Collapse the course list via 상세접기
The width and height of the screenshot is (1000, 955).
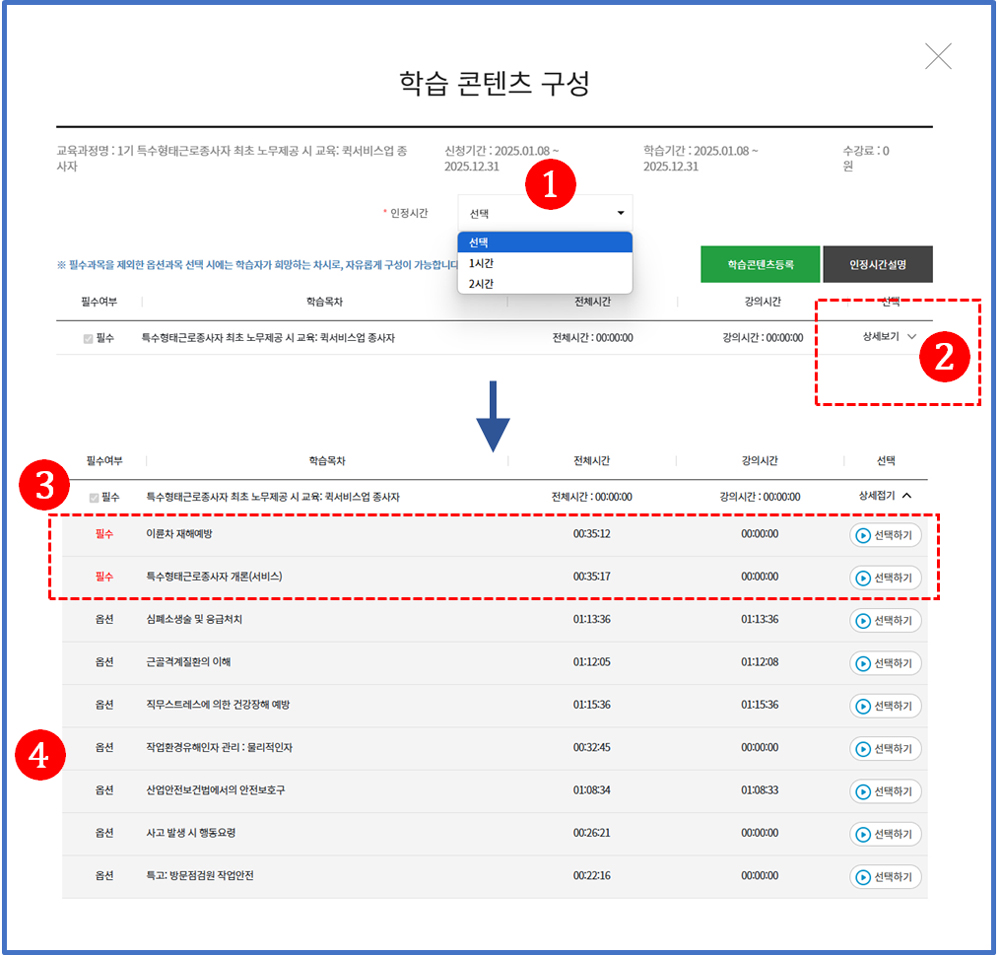[x=884, y=495]
